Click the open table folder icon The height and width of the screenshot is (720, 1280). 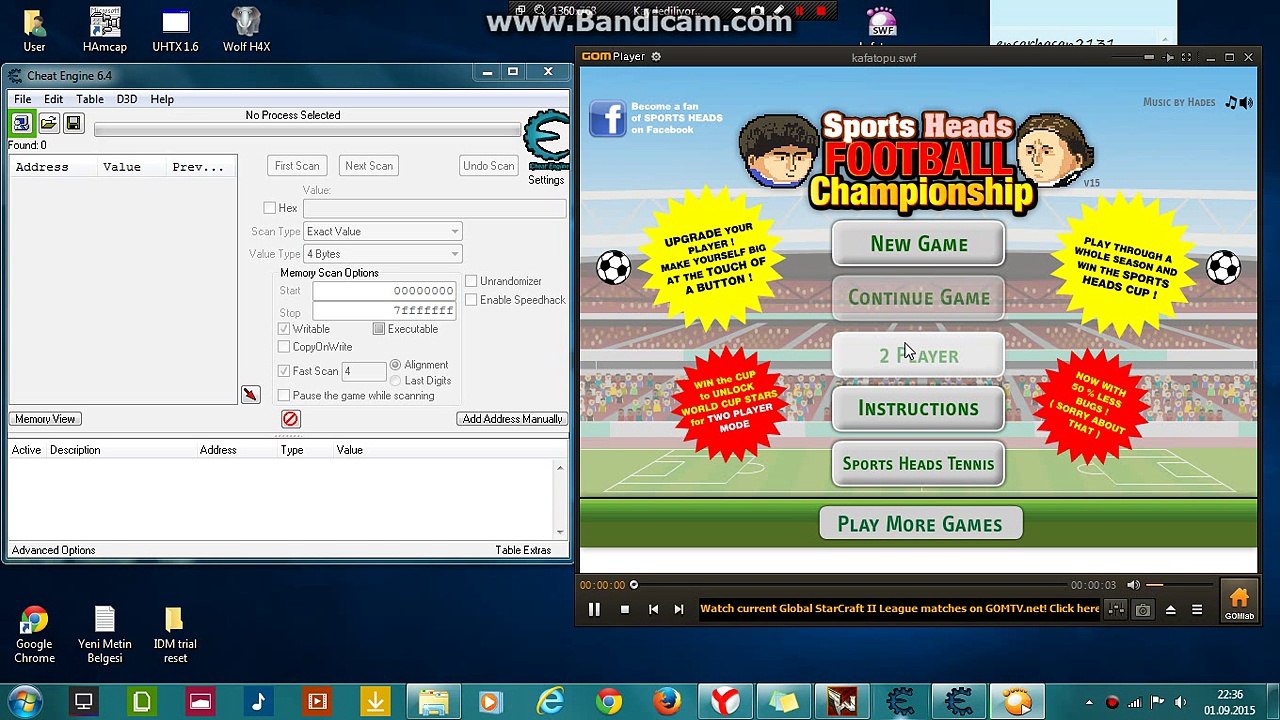pyautogui.click(x=48, y=123)
